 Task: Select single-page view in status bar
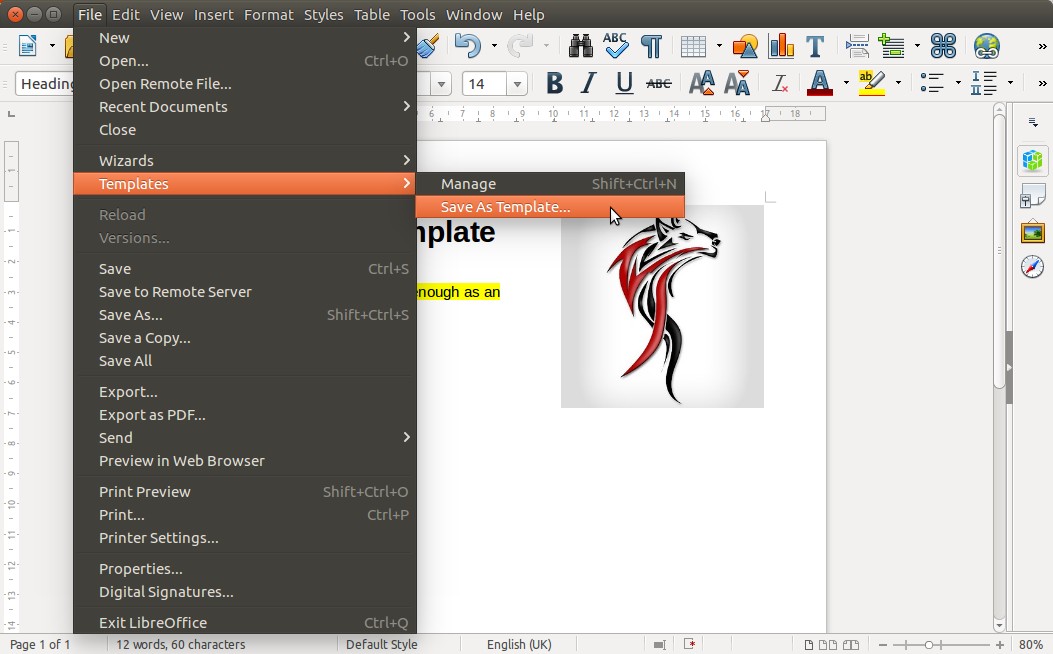pos(809,645)
